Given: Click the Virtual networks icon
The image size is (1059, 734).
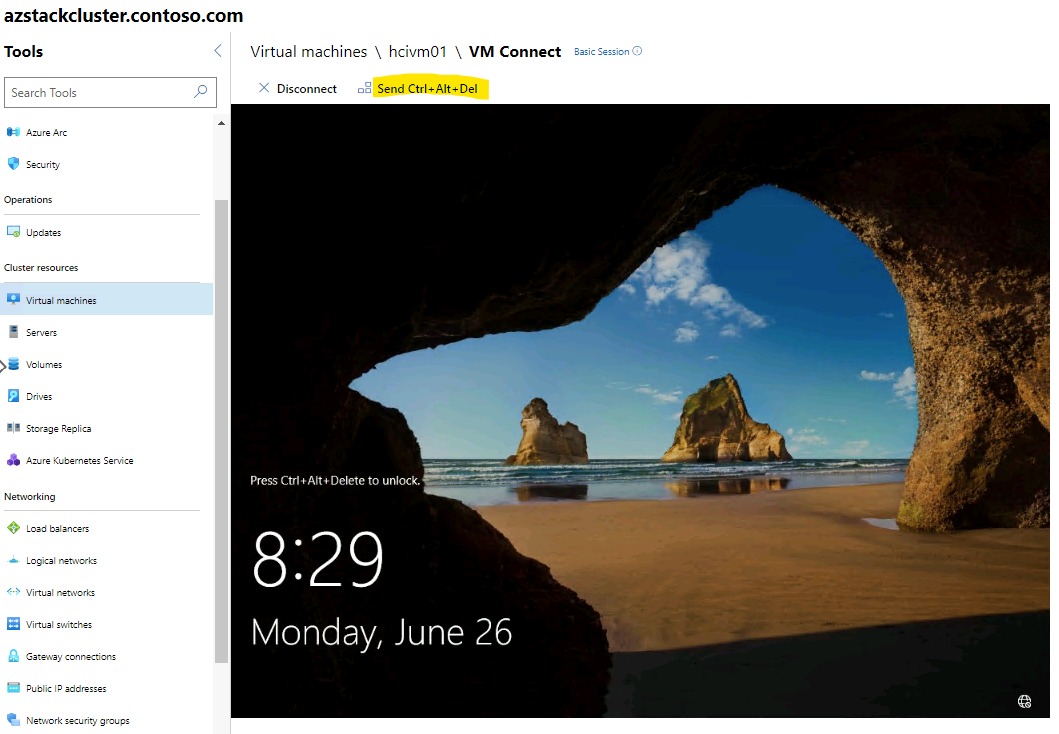Looking at the screenshot, I should tap(13, 592).
